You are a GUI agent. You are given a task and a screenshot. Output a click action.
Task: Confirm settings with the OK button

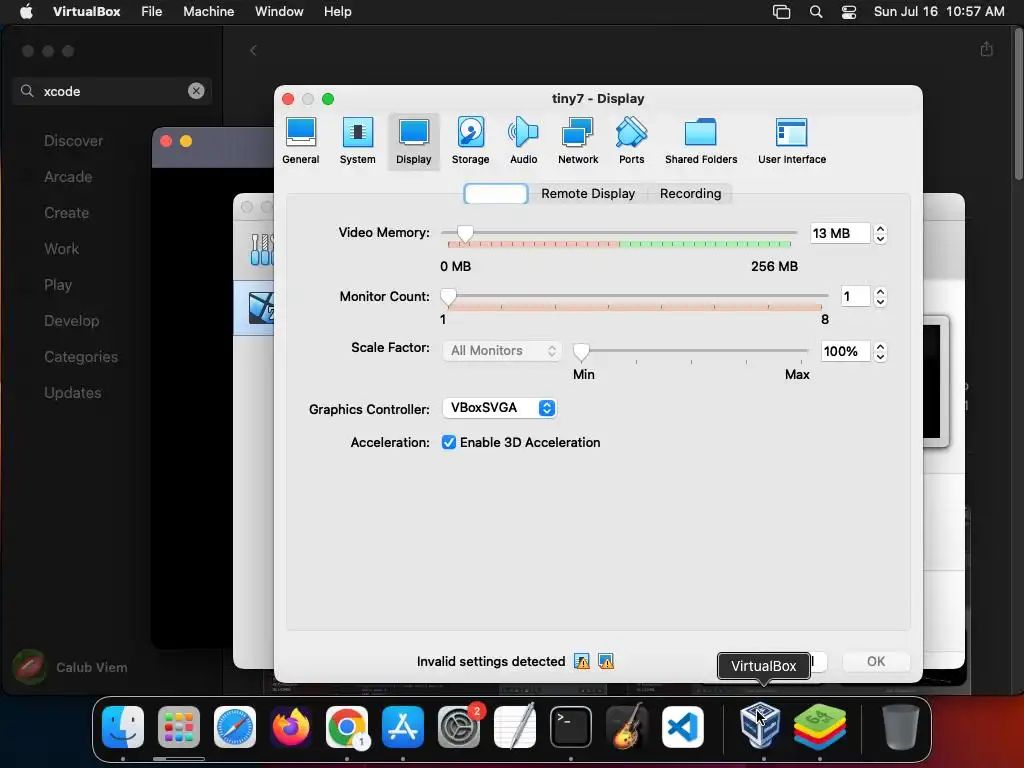tap(876, 662)
